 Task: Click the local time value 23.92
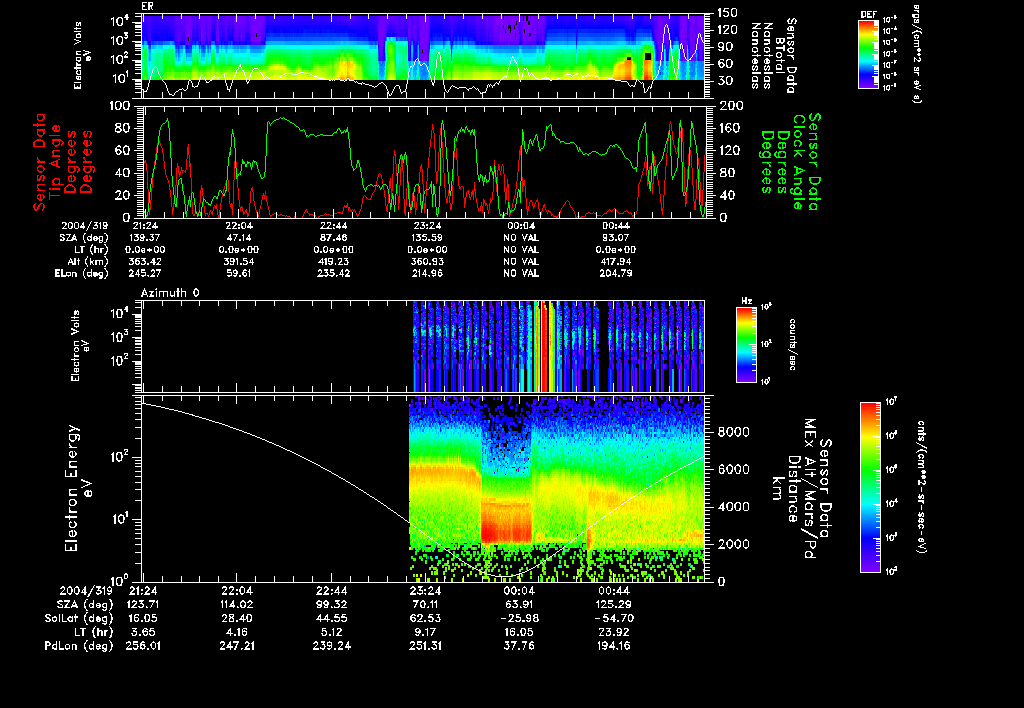[613, 632]
